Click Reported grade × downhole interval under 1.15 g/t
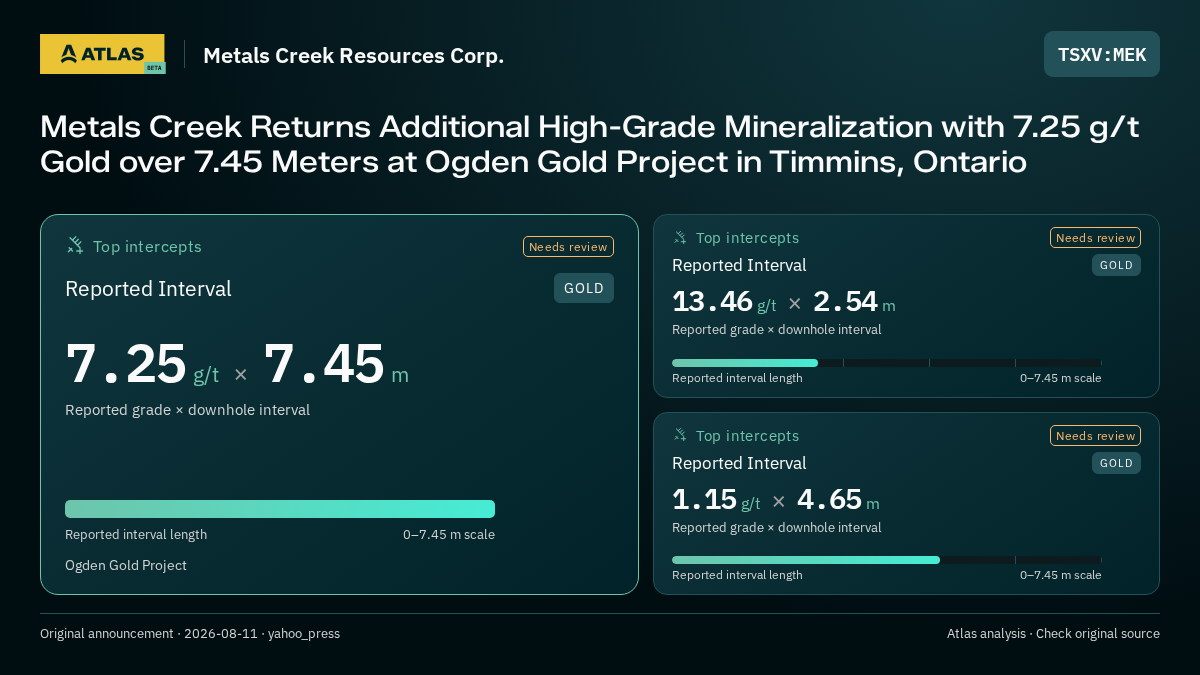The height and width of the screenshot is (675, 1200). (777, 528)
